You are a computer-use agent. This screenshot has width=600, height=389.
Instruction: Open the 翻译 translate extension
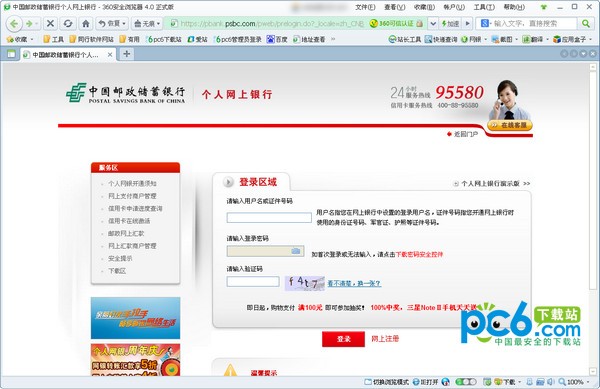[535, 39]
